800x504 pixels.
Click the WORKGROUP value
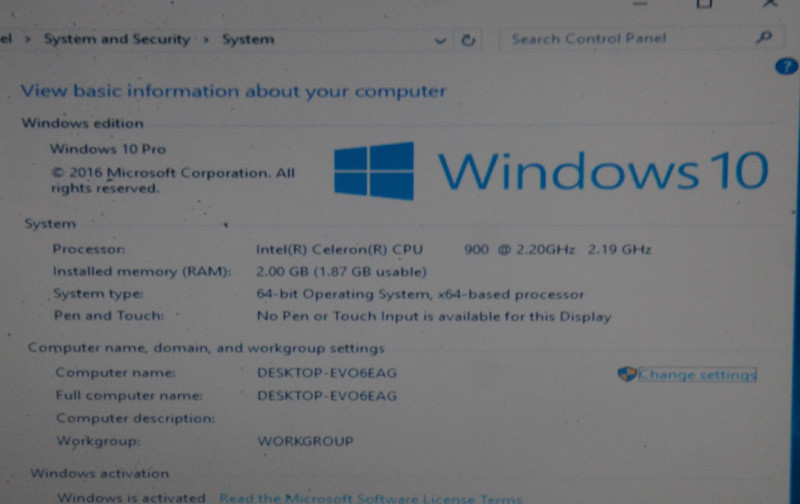[305, 441]
